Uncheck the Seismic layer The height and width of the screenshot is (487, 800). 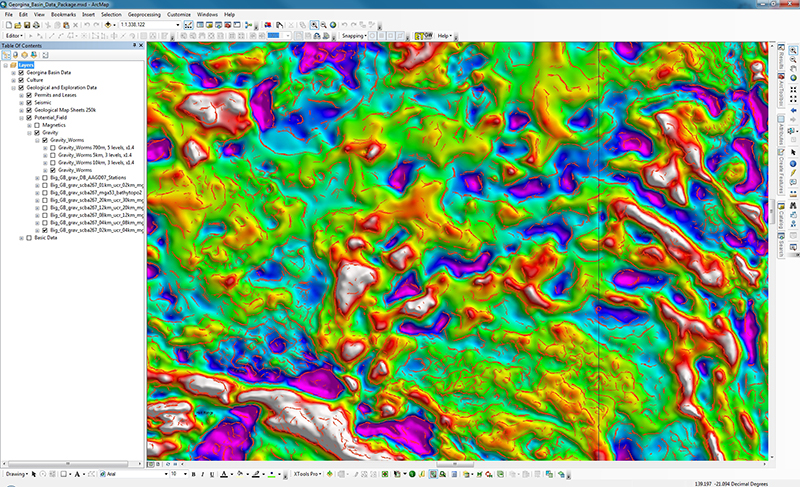click(28, 102)
